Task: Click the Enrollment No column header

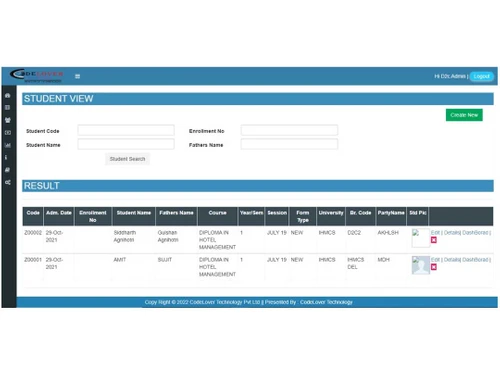Action: click(x=93, y=216)
